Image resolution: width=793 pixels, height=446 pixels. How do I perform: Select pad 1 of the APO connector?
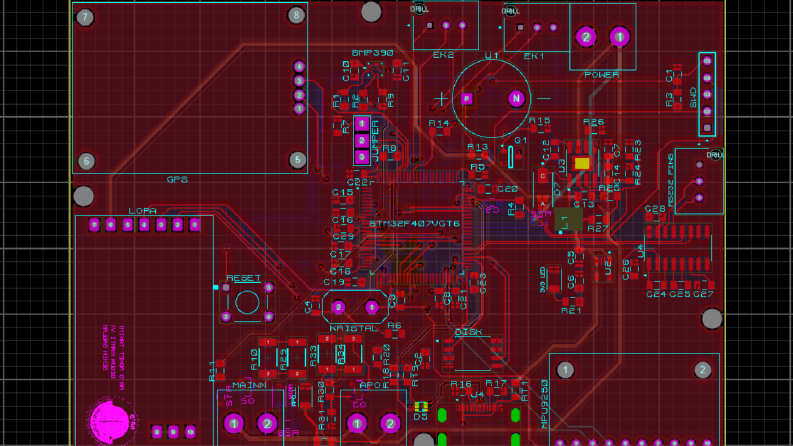[357, 423]
